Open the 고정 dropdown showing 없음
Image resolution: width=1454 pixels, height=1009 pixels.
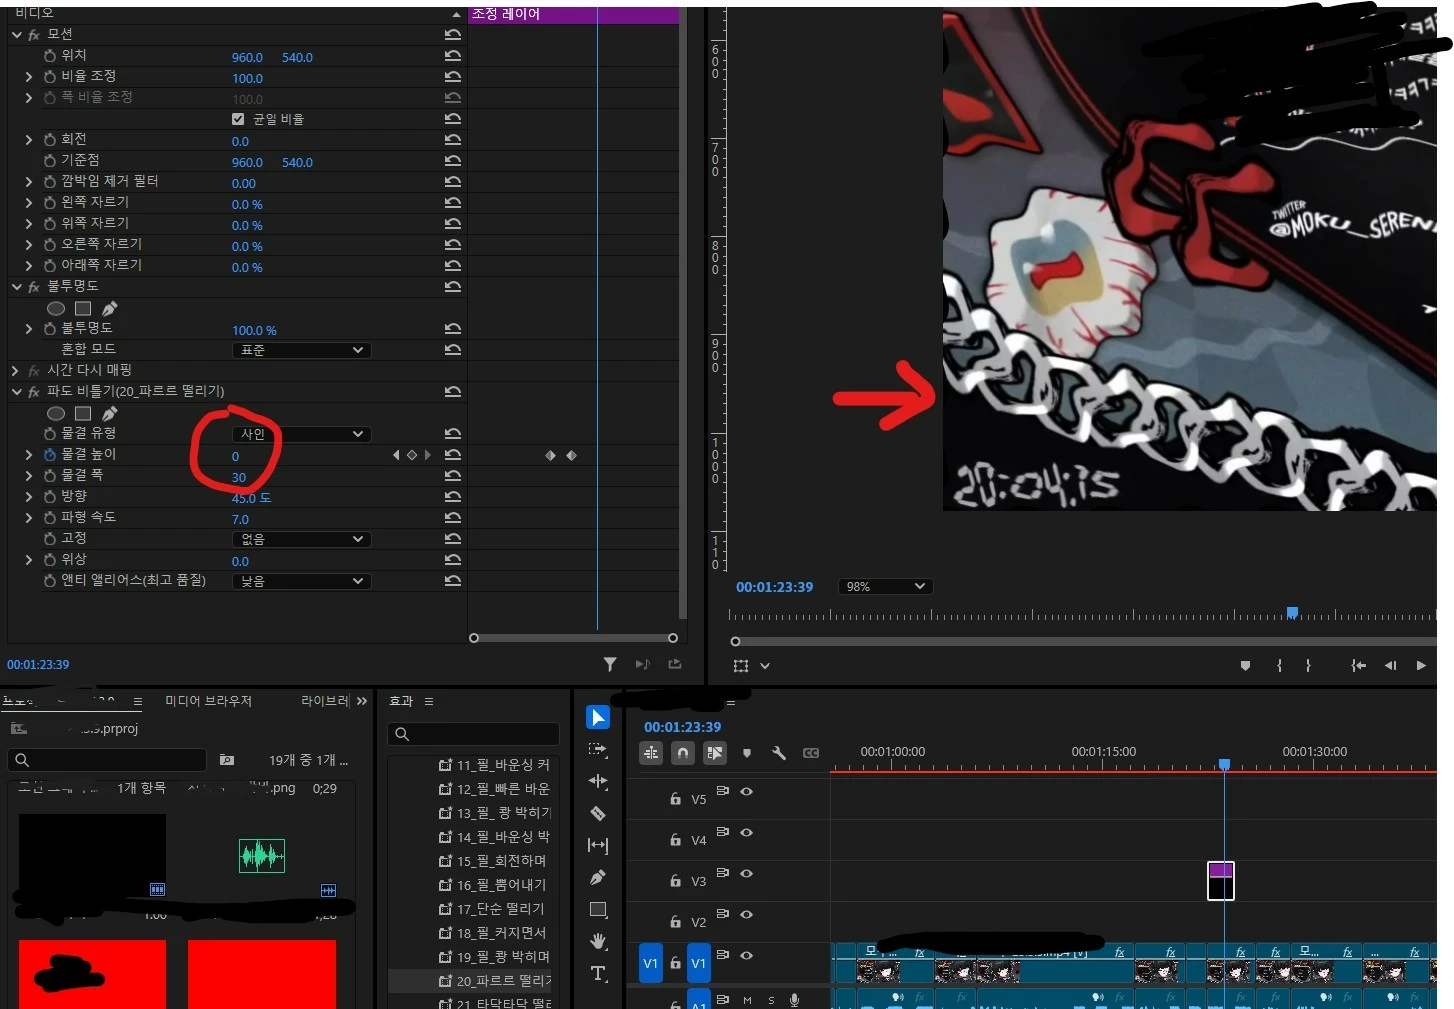pos(301,539)
